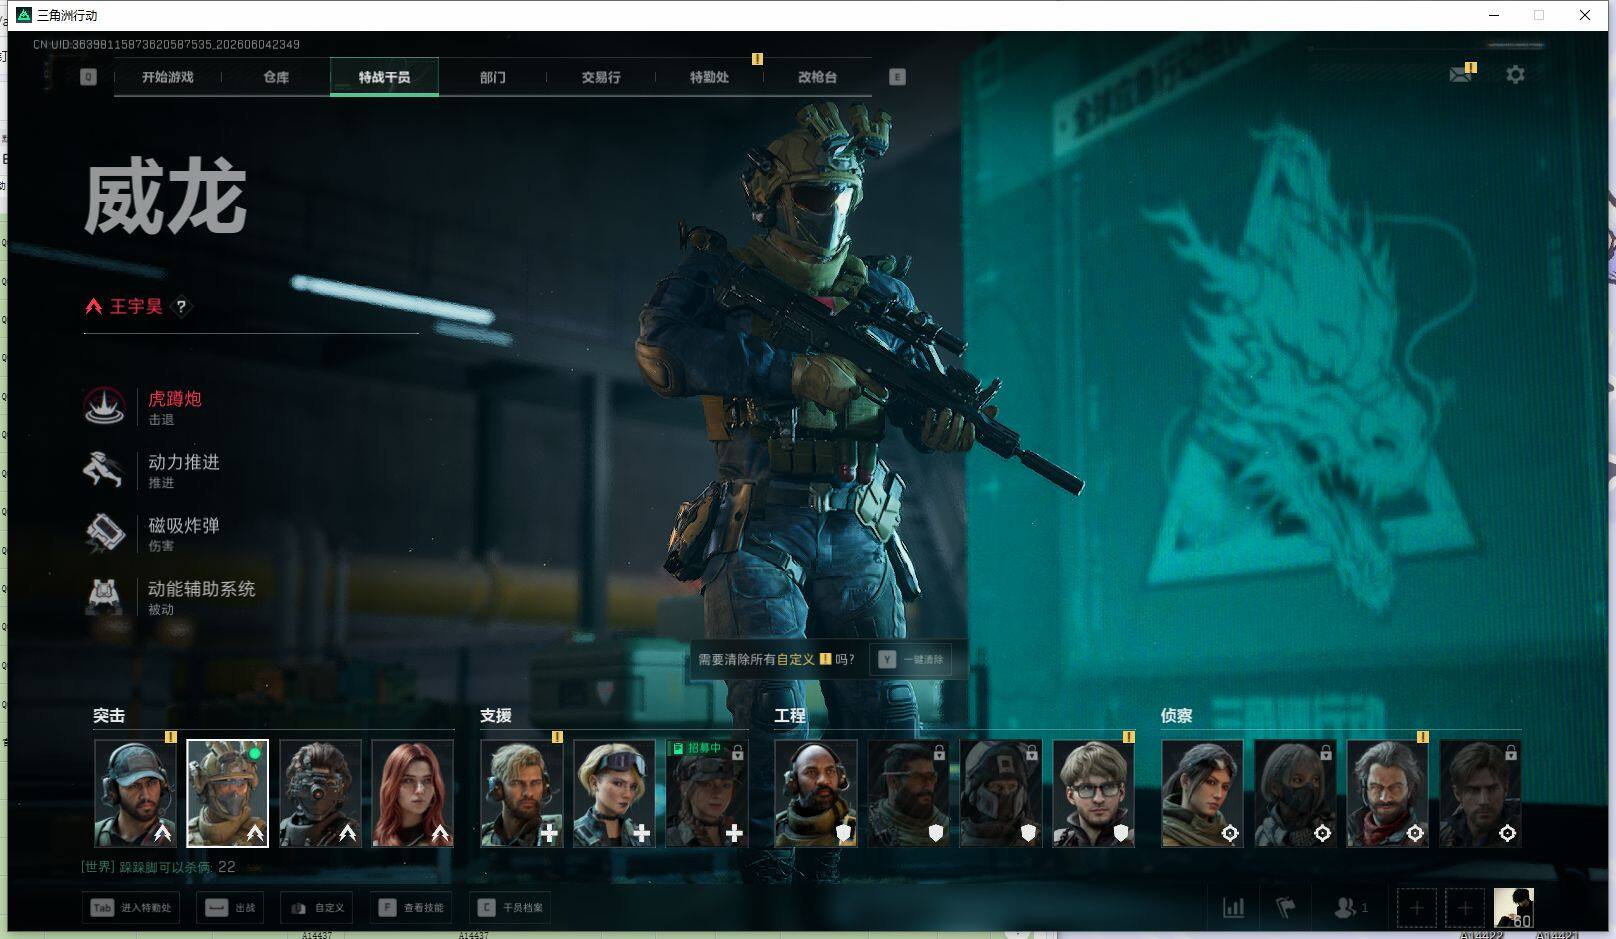
Task: Click the first empty squad invite slot
Action: [x=1416, y=908]
